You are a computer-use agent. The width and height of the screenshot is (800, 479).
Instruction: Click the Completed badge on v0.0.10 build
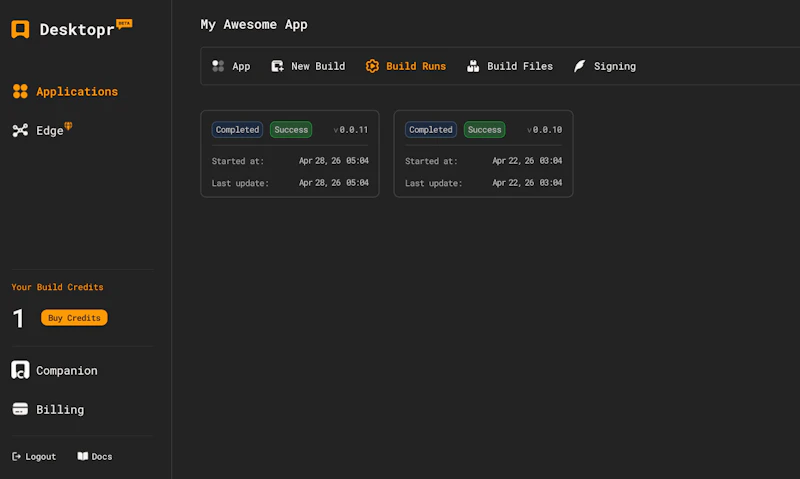(x=431, y=130)
